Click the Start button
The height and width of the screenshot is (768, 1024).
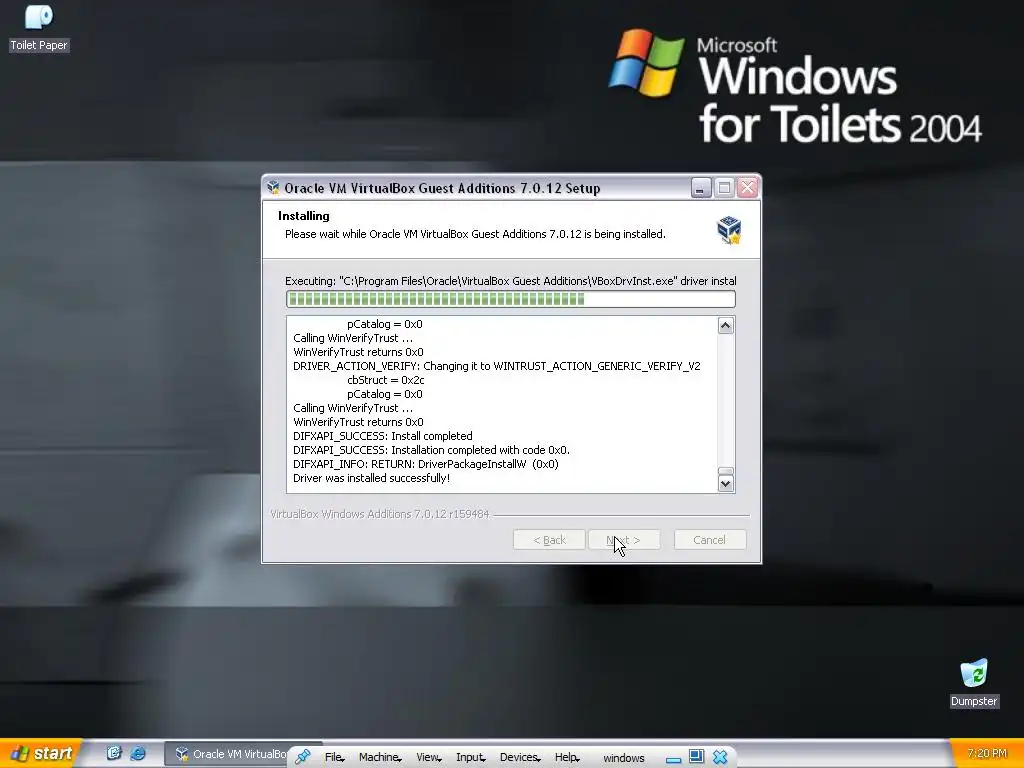pyautogui.click(x=41, y=754)
